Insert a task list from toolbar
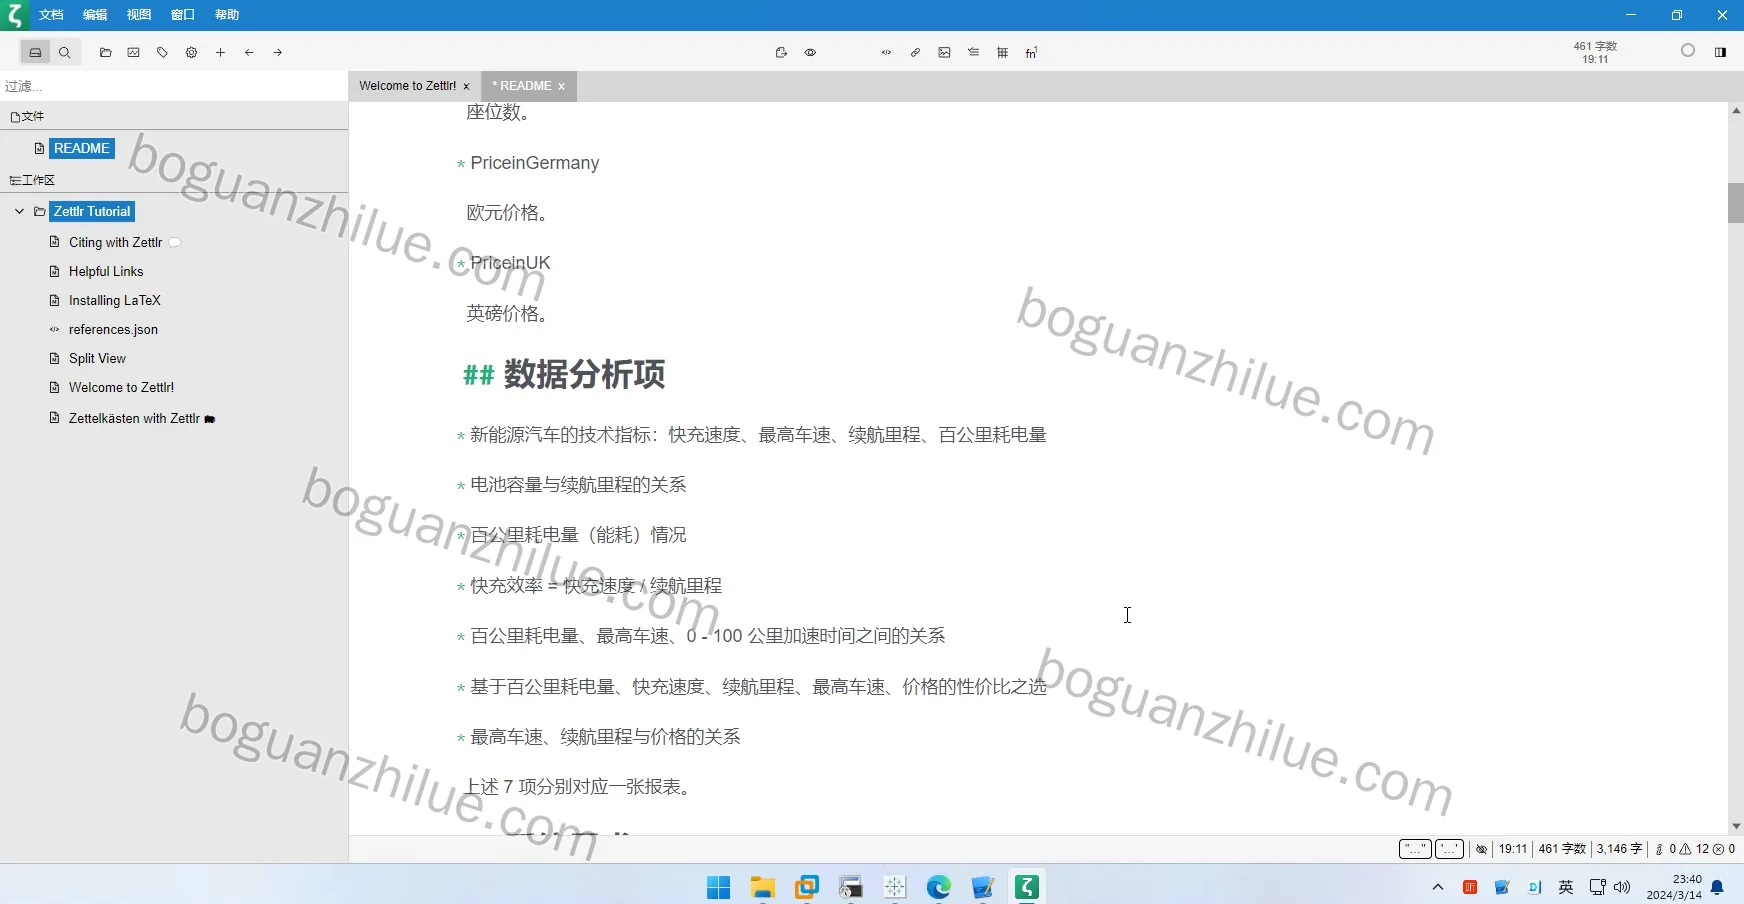The width and height of the screenshot is (1744, 904). pyautogui.click(x=973, y=53)
